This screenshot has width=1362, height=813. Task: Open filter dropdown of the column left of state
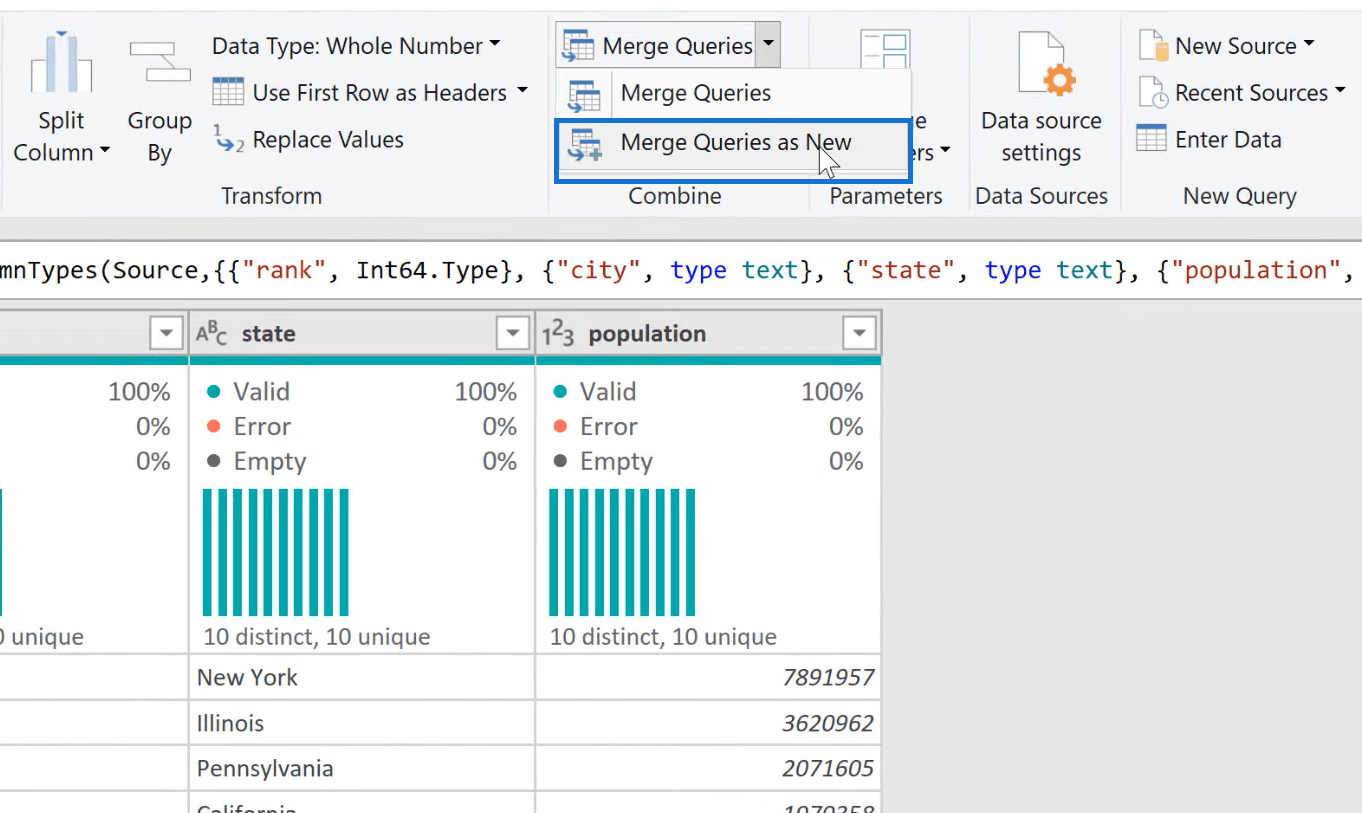click(167, 334)
